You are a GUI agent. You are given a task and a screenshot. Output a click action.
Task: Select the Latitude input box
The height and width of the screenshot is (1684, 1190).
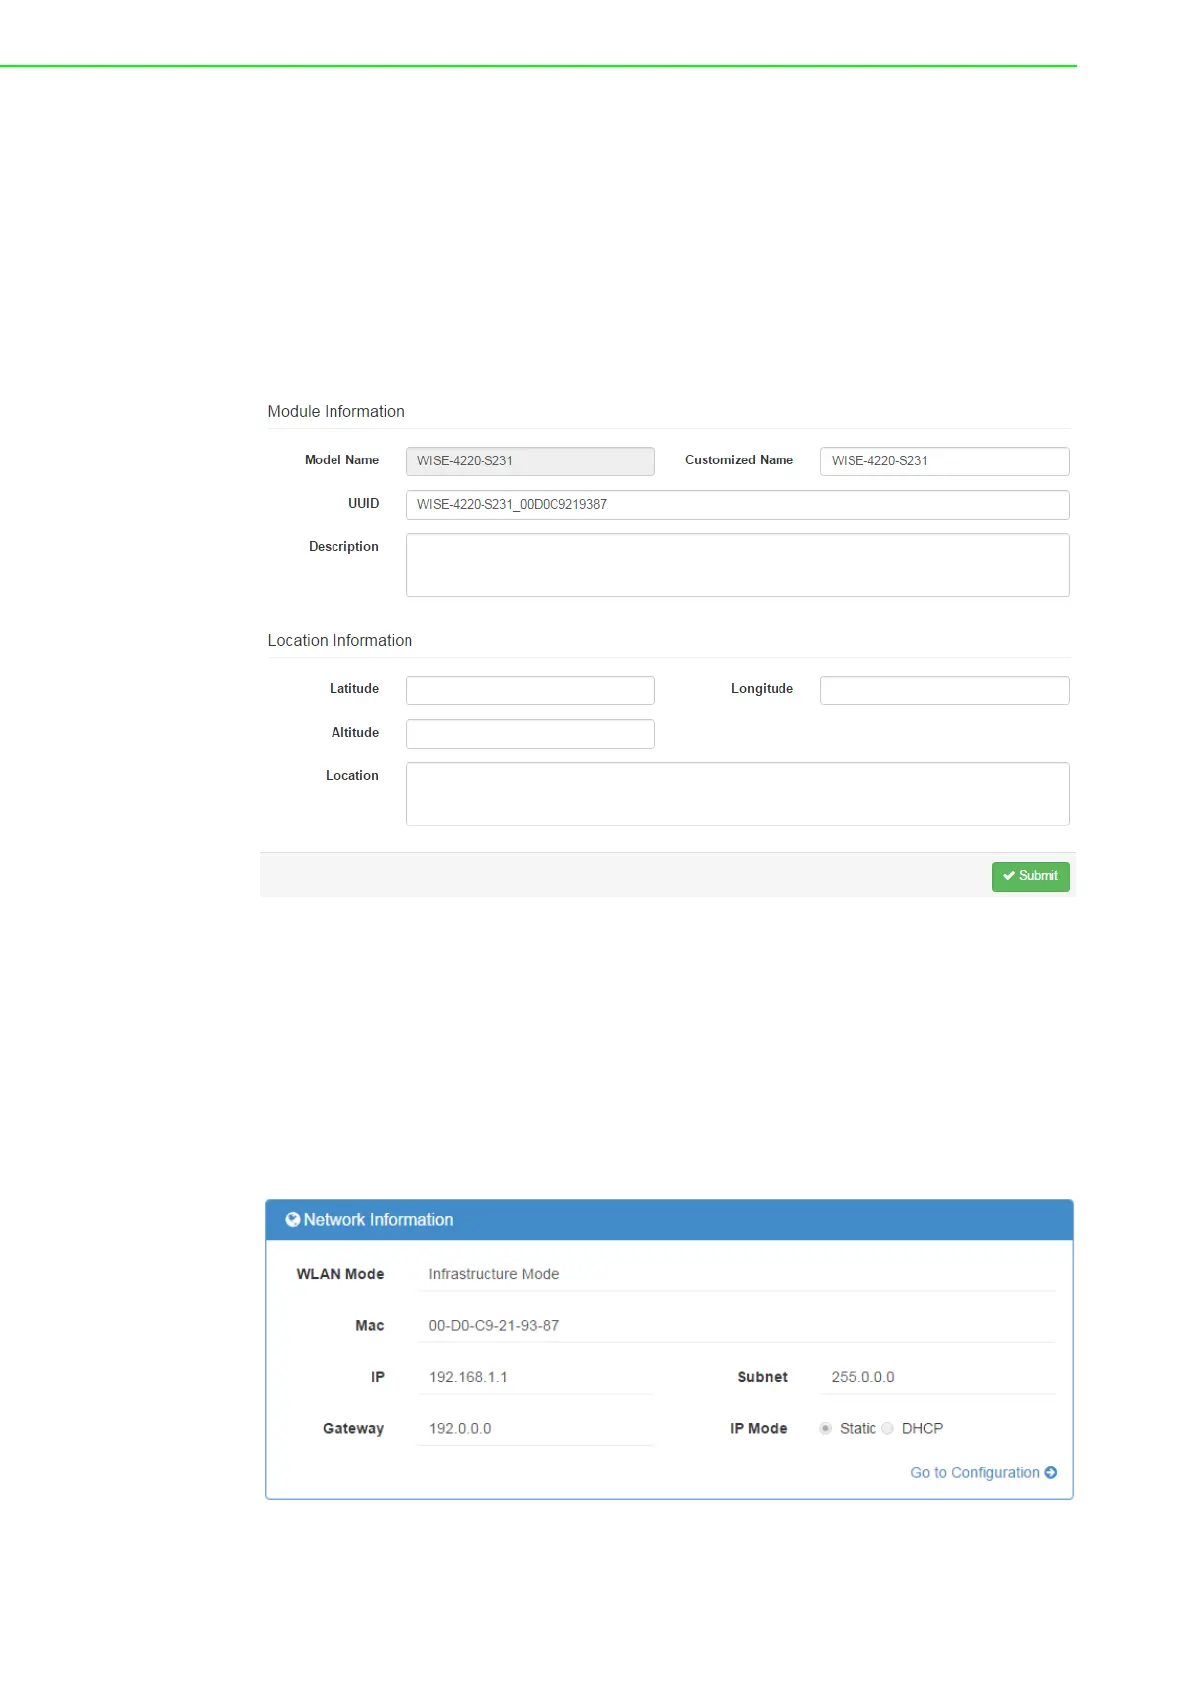pyautogui.click(x=530, y=690)
